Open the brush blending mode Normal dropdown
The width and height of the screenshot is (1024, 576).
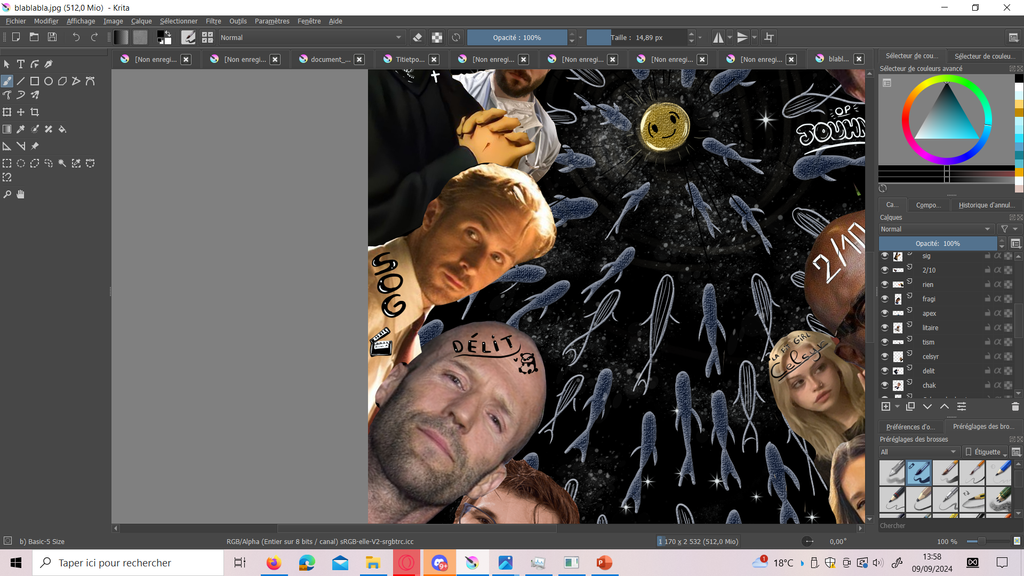coord(310,37)
